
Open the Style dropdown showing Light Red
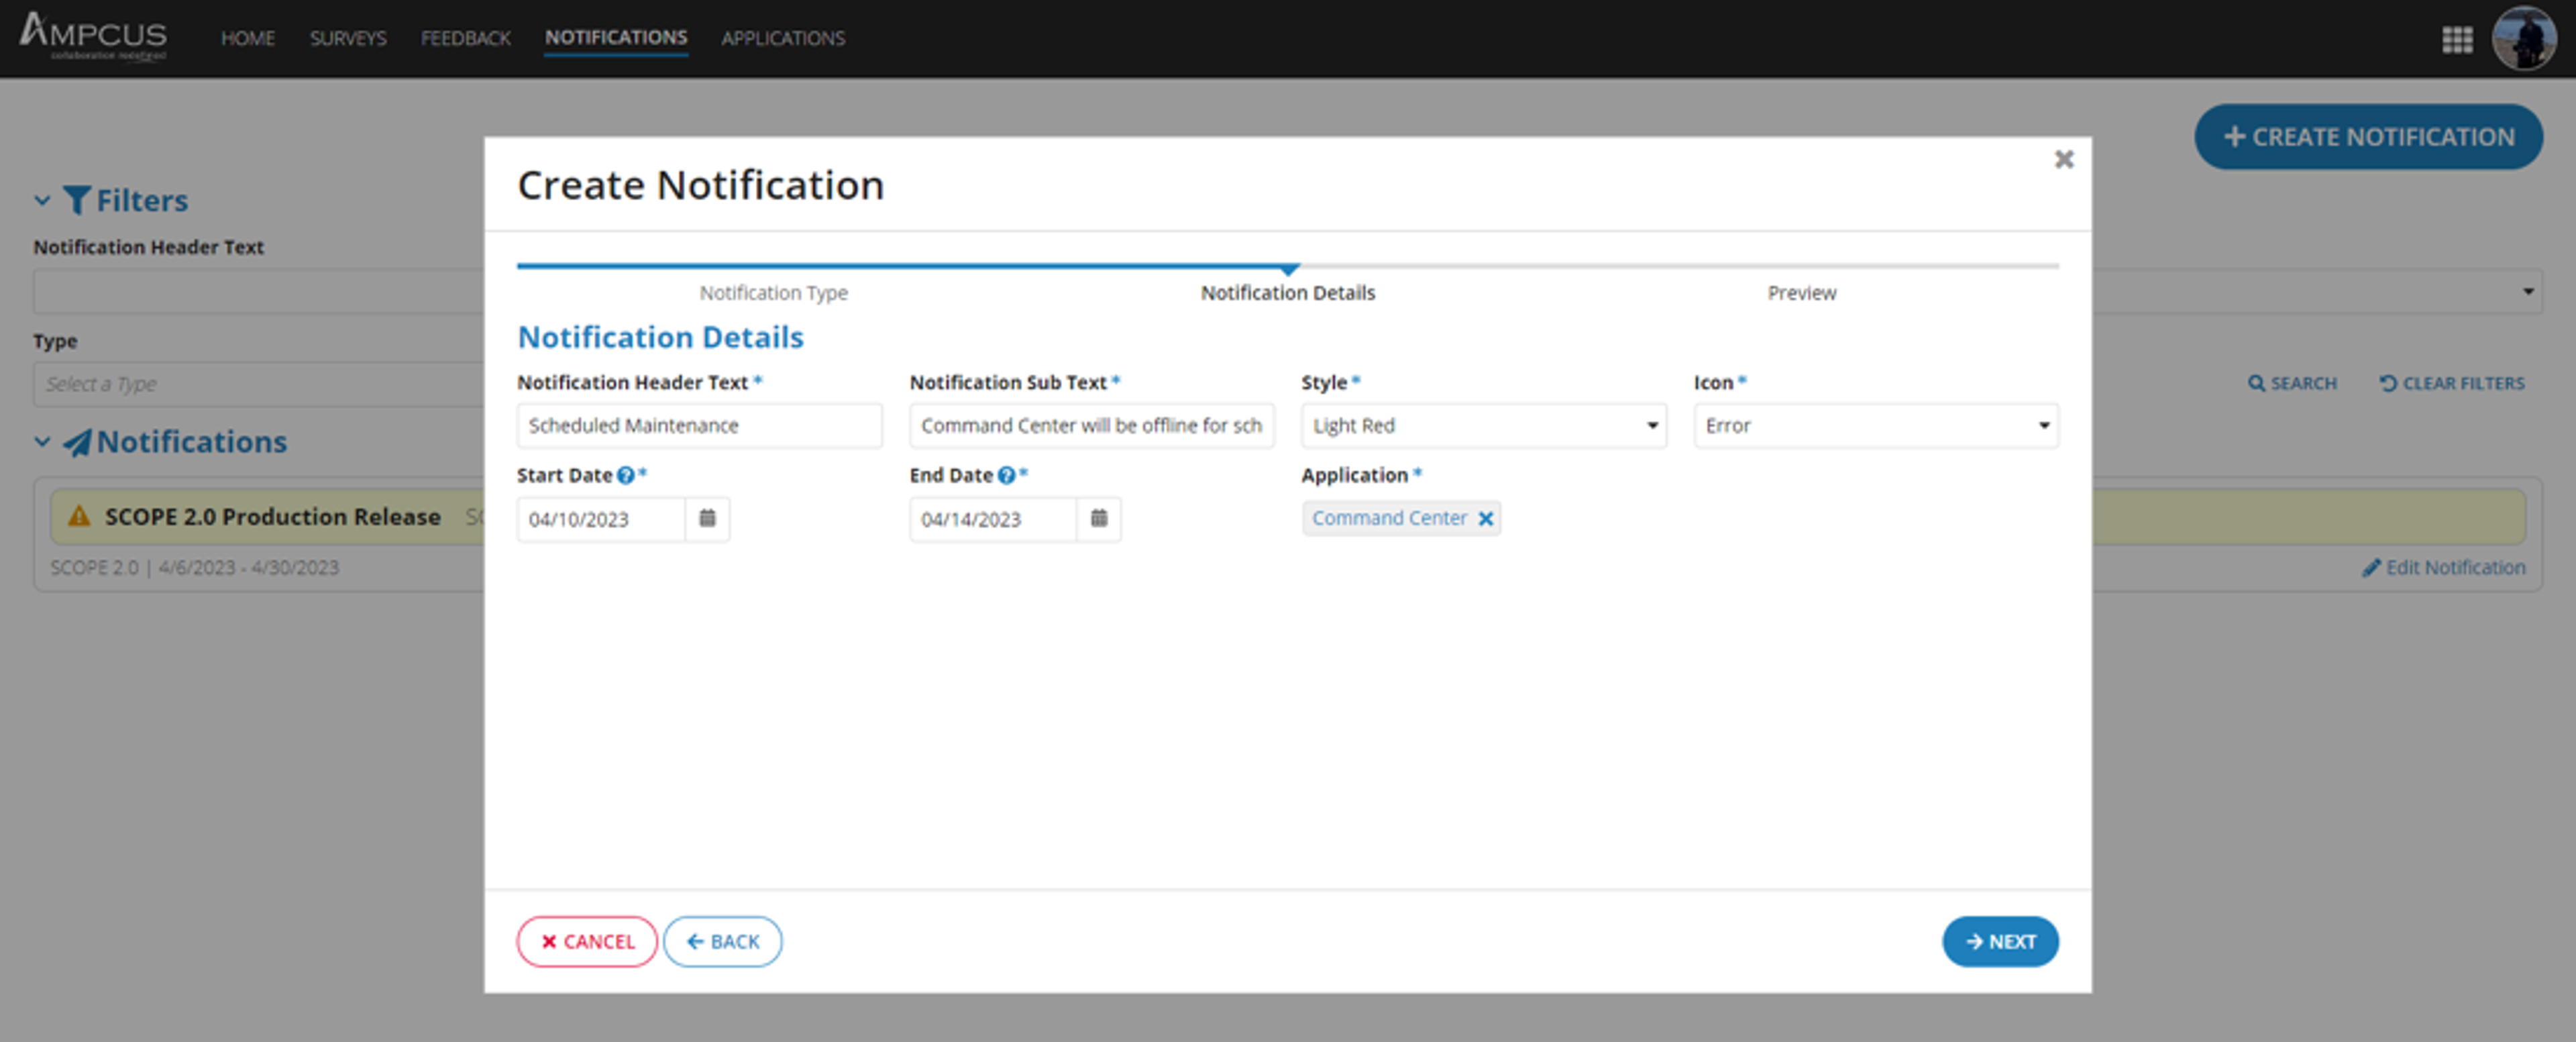click(x=1483, y=425)
